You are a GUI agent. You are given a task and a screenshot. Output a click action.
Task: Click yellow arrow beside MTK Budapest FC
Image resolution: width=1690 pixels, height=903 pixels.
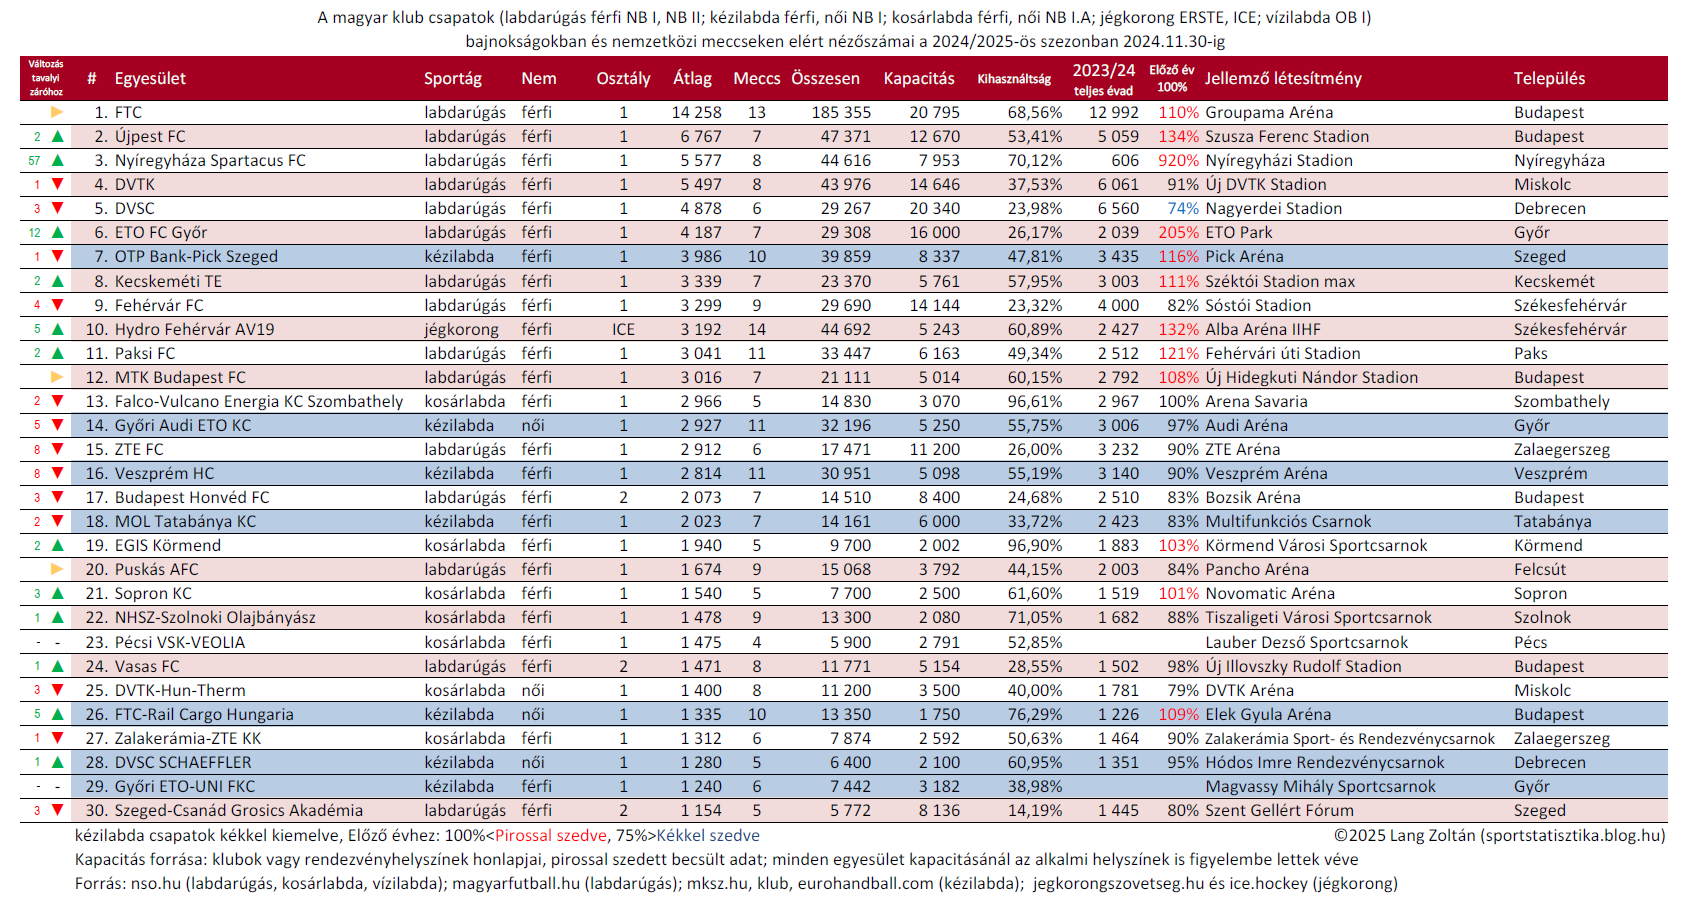(x=57, y=377)
